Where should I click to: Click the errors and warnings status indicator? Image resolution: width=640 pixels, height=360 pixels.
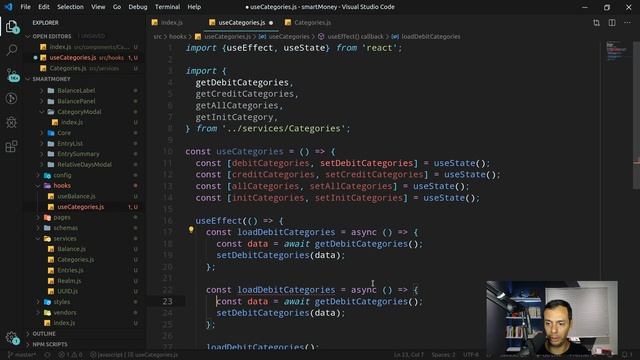click(x=71, y=355)
